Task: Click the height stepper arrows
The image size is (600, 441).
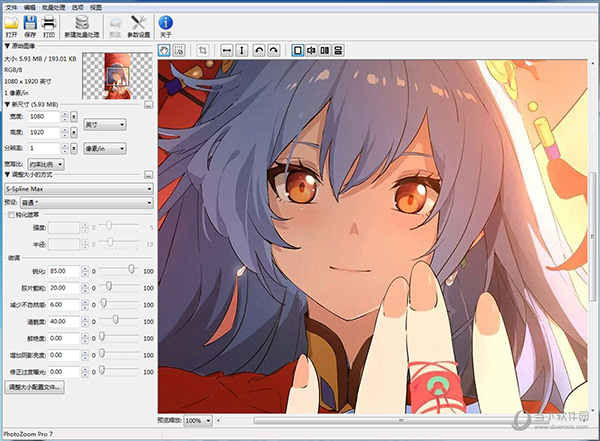Action: coord(65,132)
